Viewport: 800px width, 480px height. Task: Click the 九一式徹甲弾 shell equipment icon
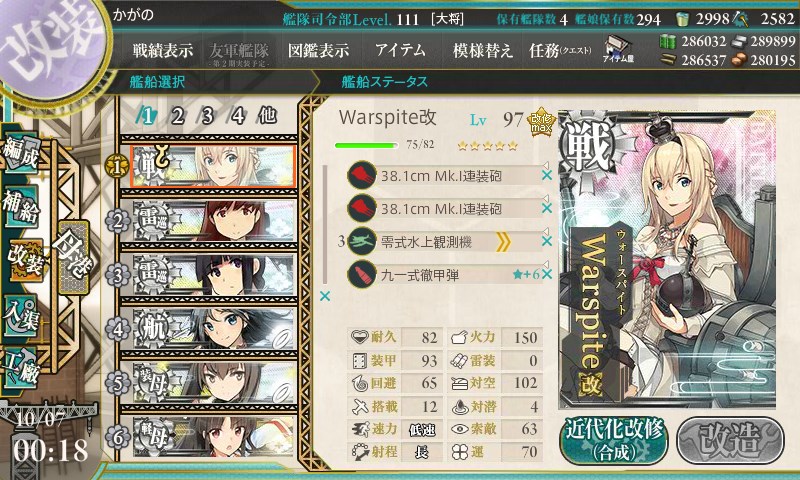click(362, 274)
